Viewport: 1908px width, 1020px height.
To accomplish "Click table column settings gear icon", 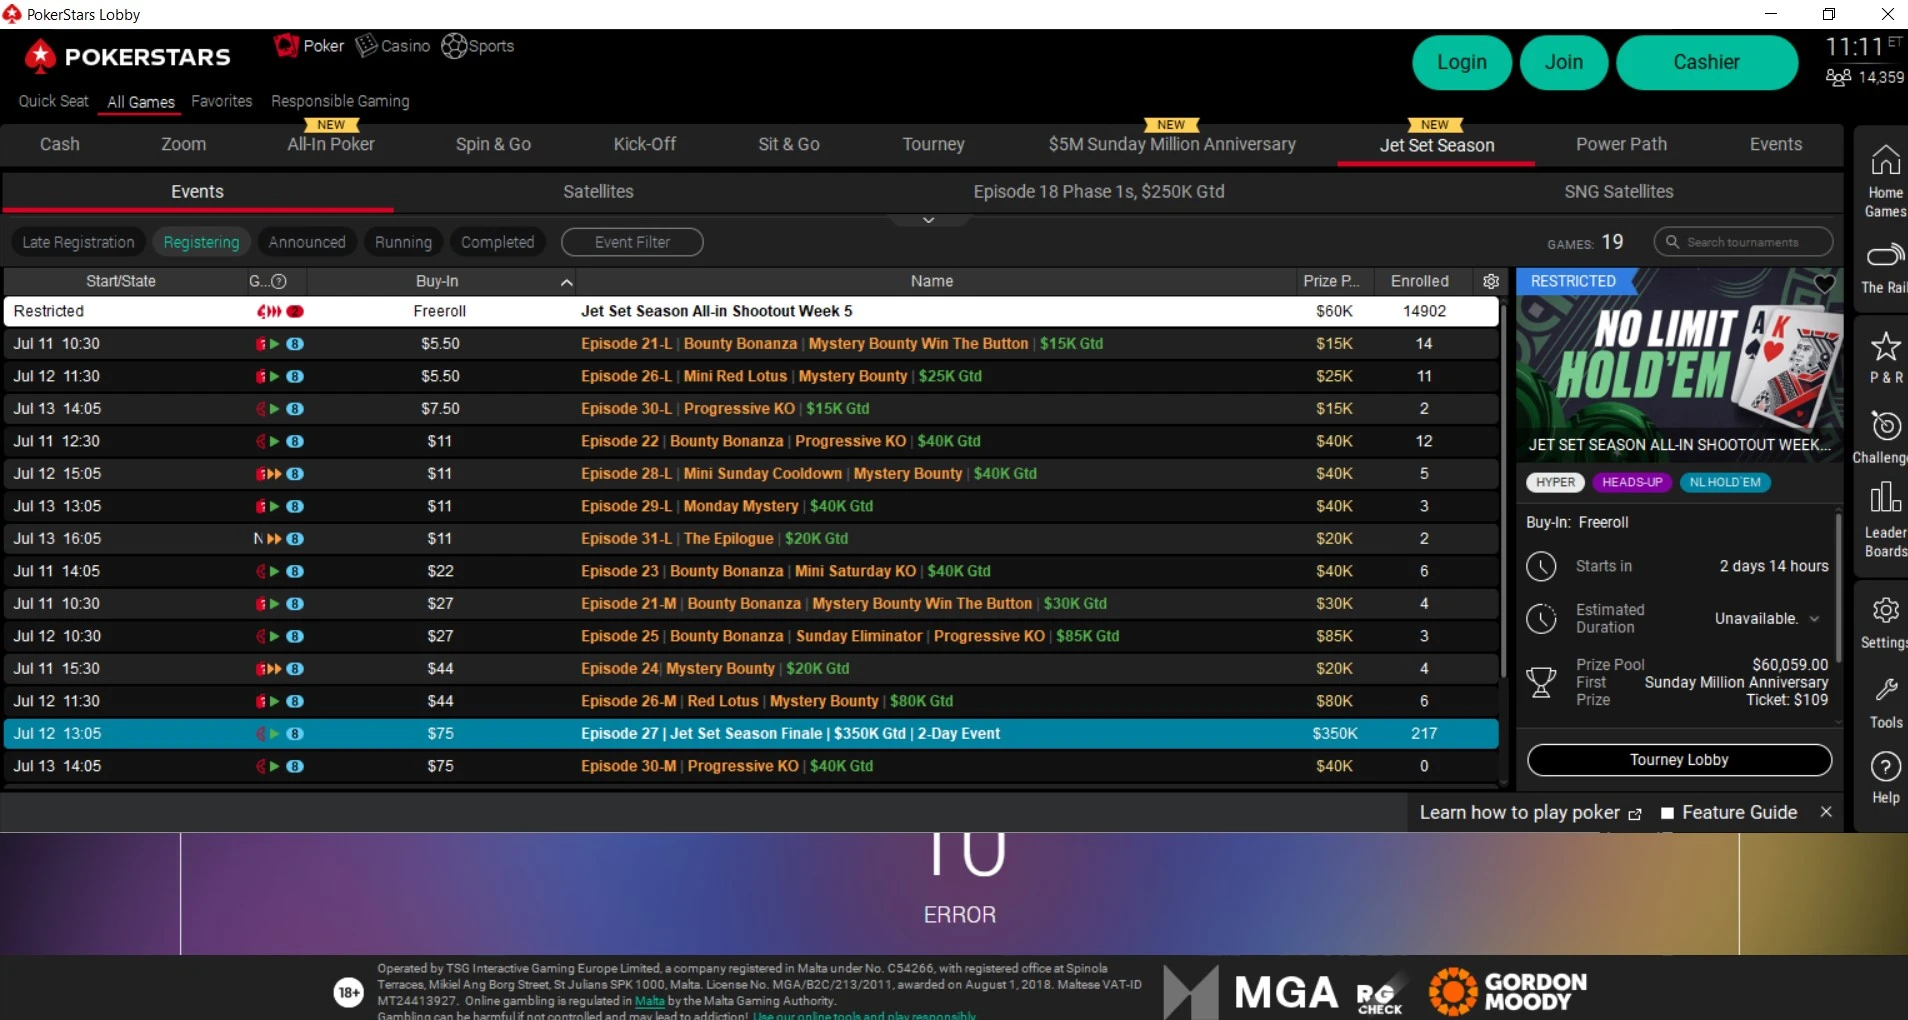I will (1491, 281).
